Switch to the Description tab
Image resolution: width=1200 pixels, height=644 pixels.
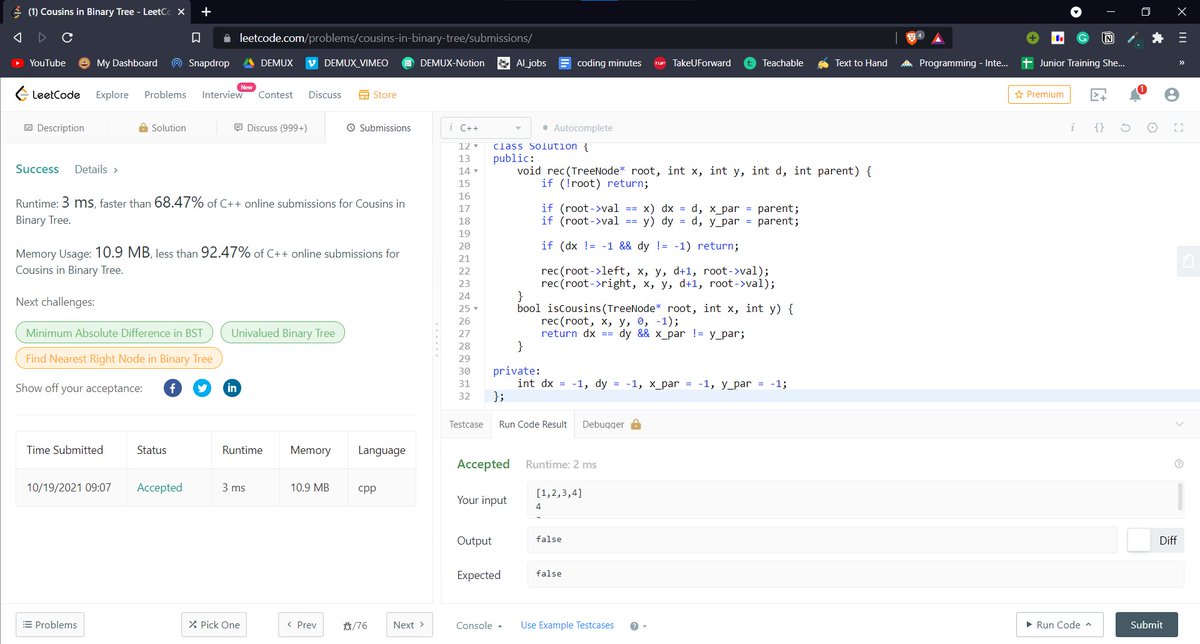pos(54,128)
